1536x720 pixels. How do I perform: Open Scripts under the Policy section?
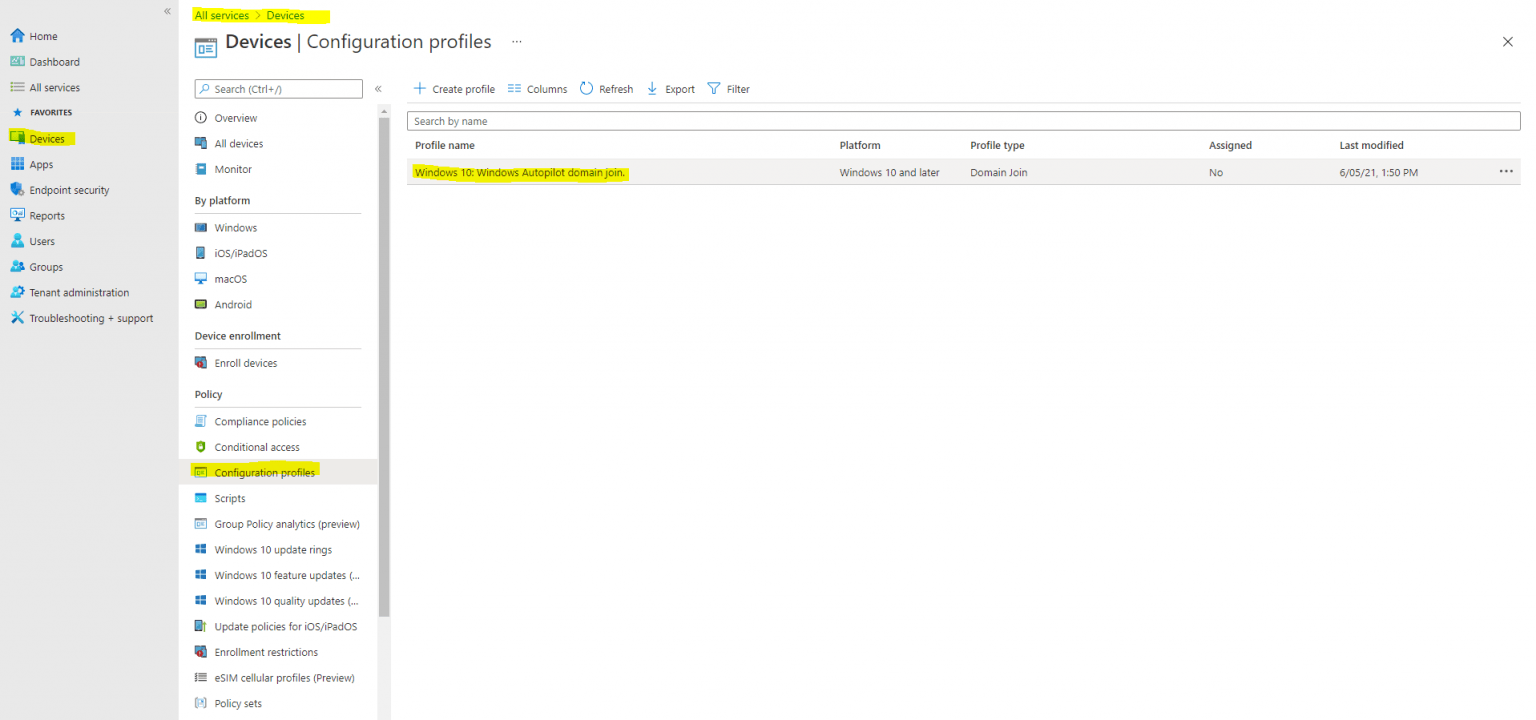(x=231, y=497)
